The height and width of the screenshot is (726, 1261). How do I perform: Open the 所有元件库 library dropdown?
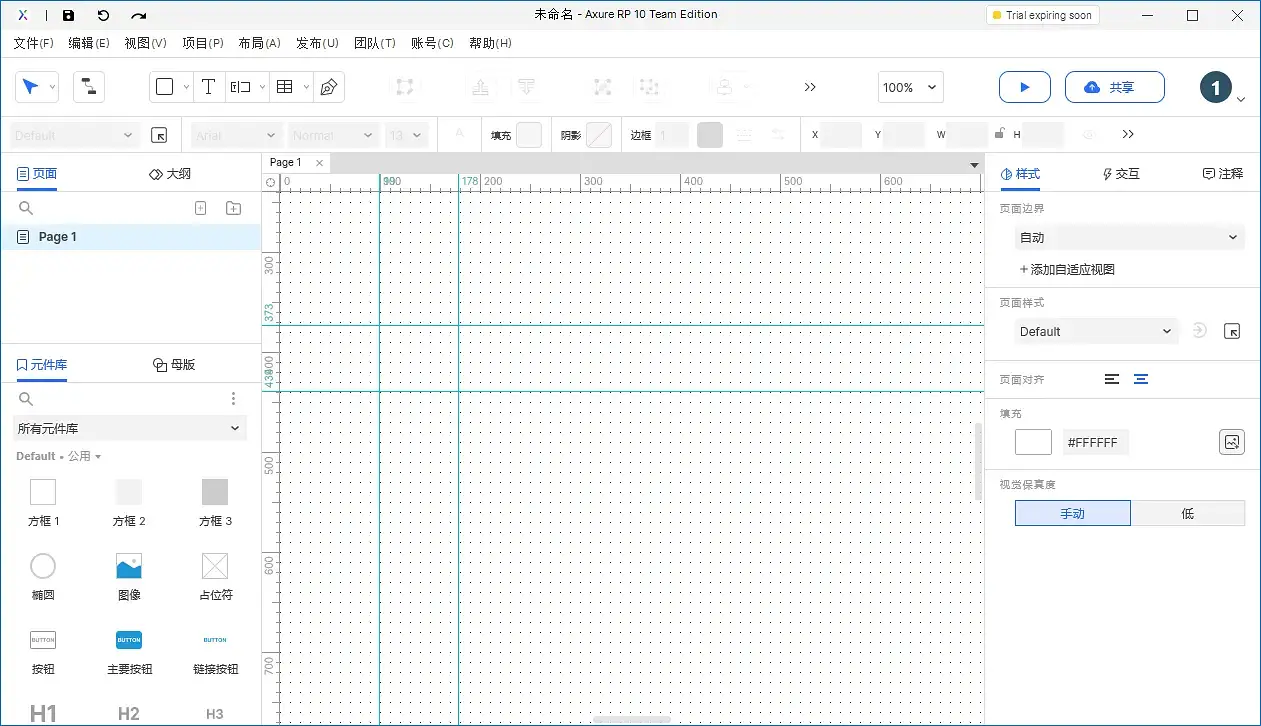coord(129,428)
